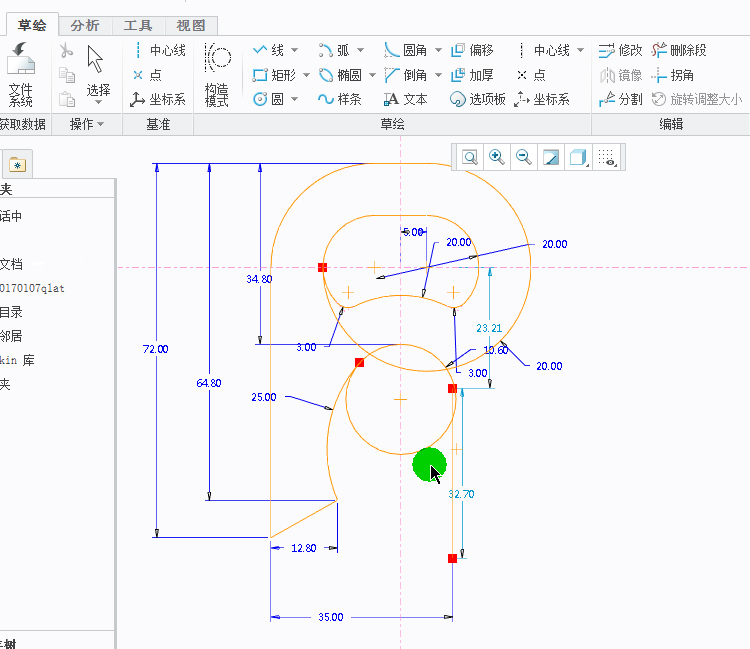Image resolution: width=750 pixels, height=649 pixels.
Task: Toggle the sketcher display filters icon
Action: point(607,157)
